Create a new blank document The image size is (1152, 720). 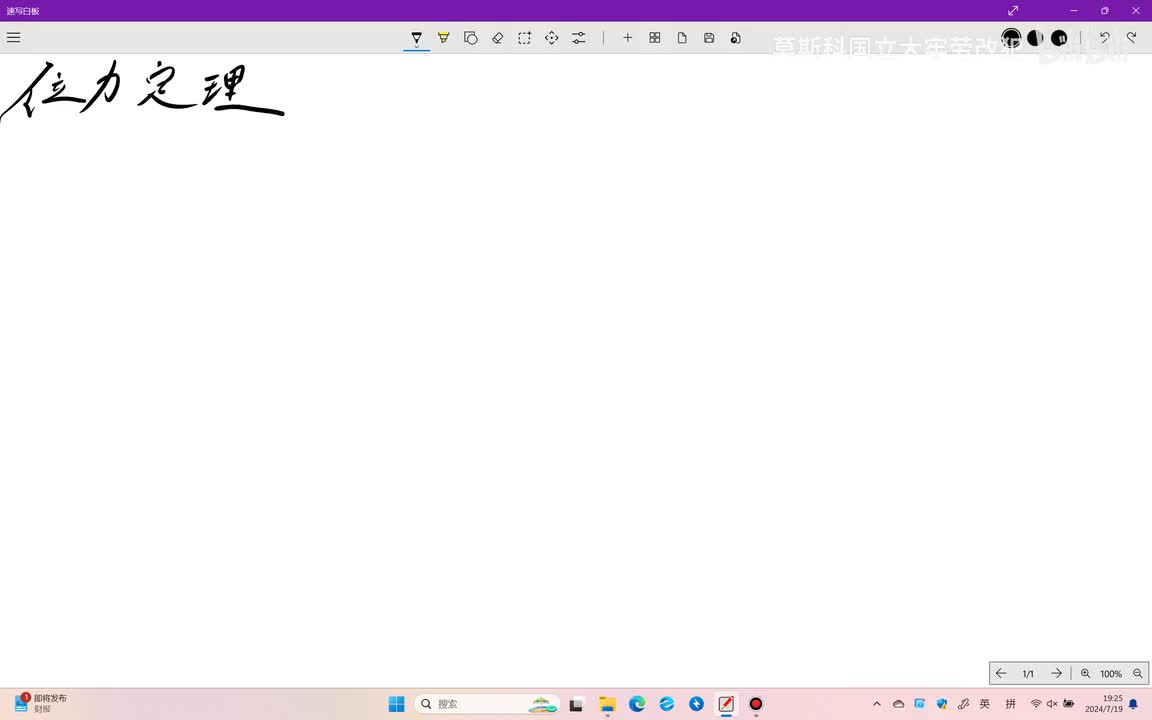682,37
